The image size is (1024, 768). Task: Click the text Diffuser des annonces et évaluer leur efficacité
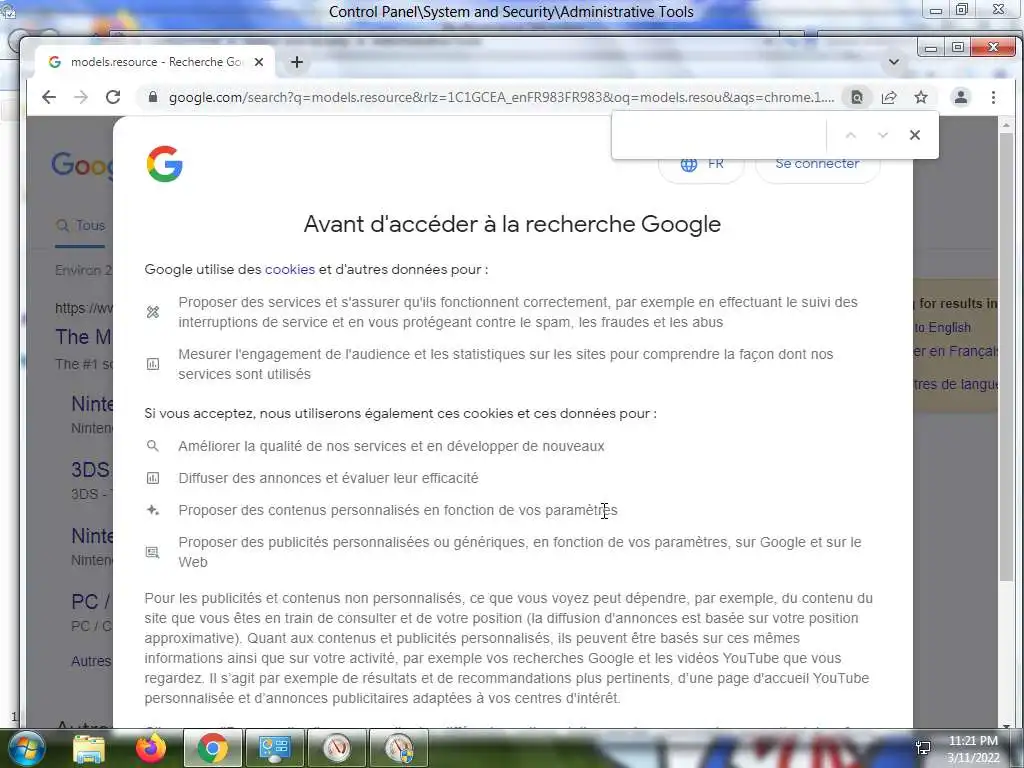point(328,478)
